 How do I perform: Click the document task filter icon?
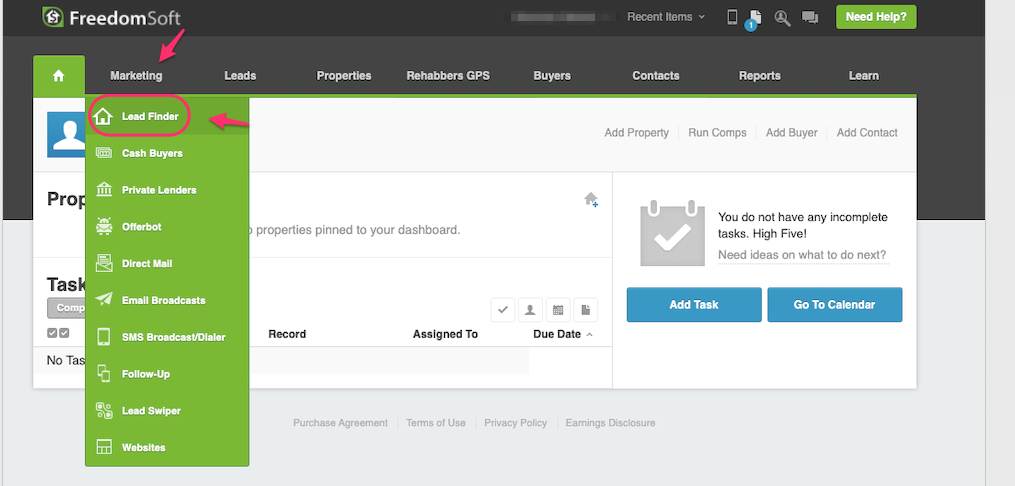(585, 310)
